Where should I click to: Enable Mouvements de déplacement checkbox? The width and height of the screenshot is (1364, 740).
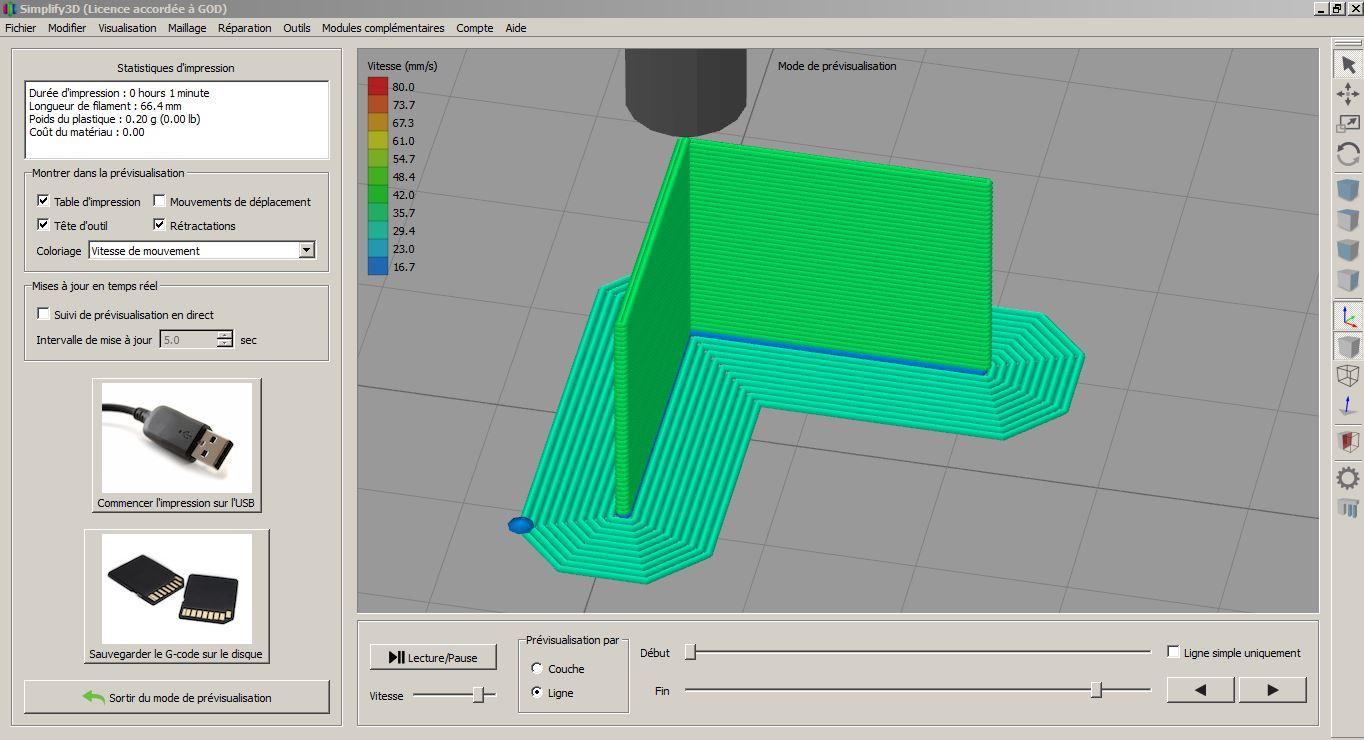(159, 201)
